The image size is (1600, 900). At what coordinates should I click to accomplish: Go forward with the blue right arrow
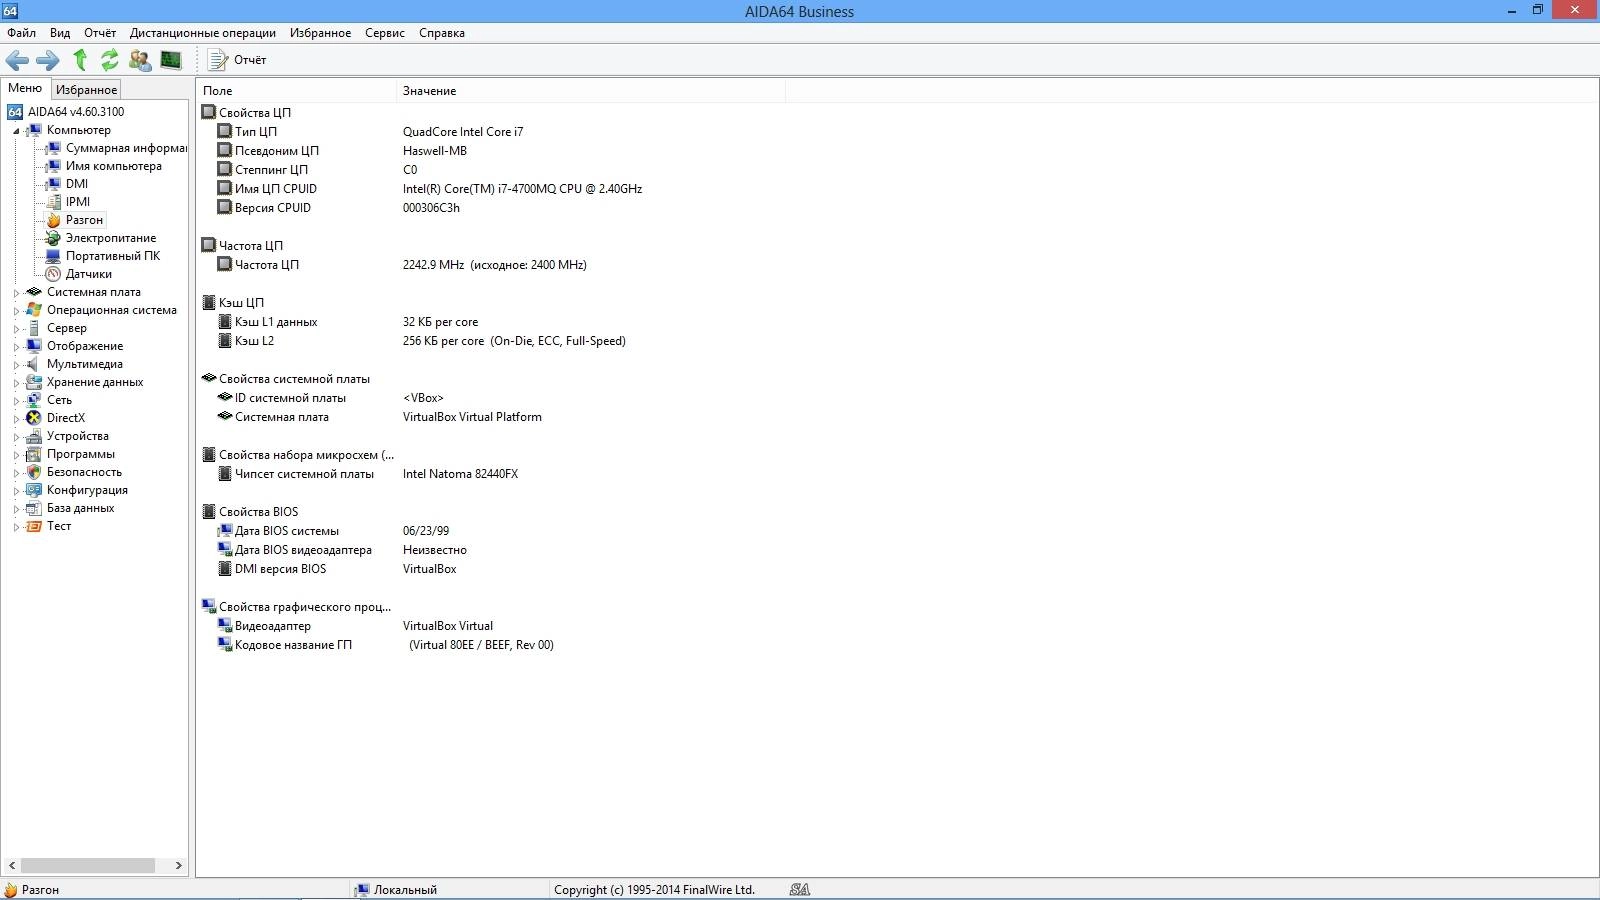pos(47,60)
